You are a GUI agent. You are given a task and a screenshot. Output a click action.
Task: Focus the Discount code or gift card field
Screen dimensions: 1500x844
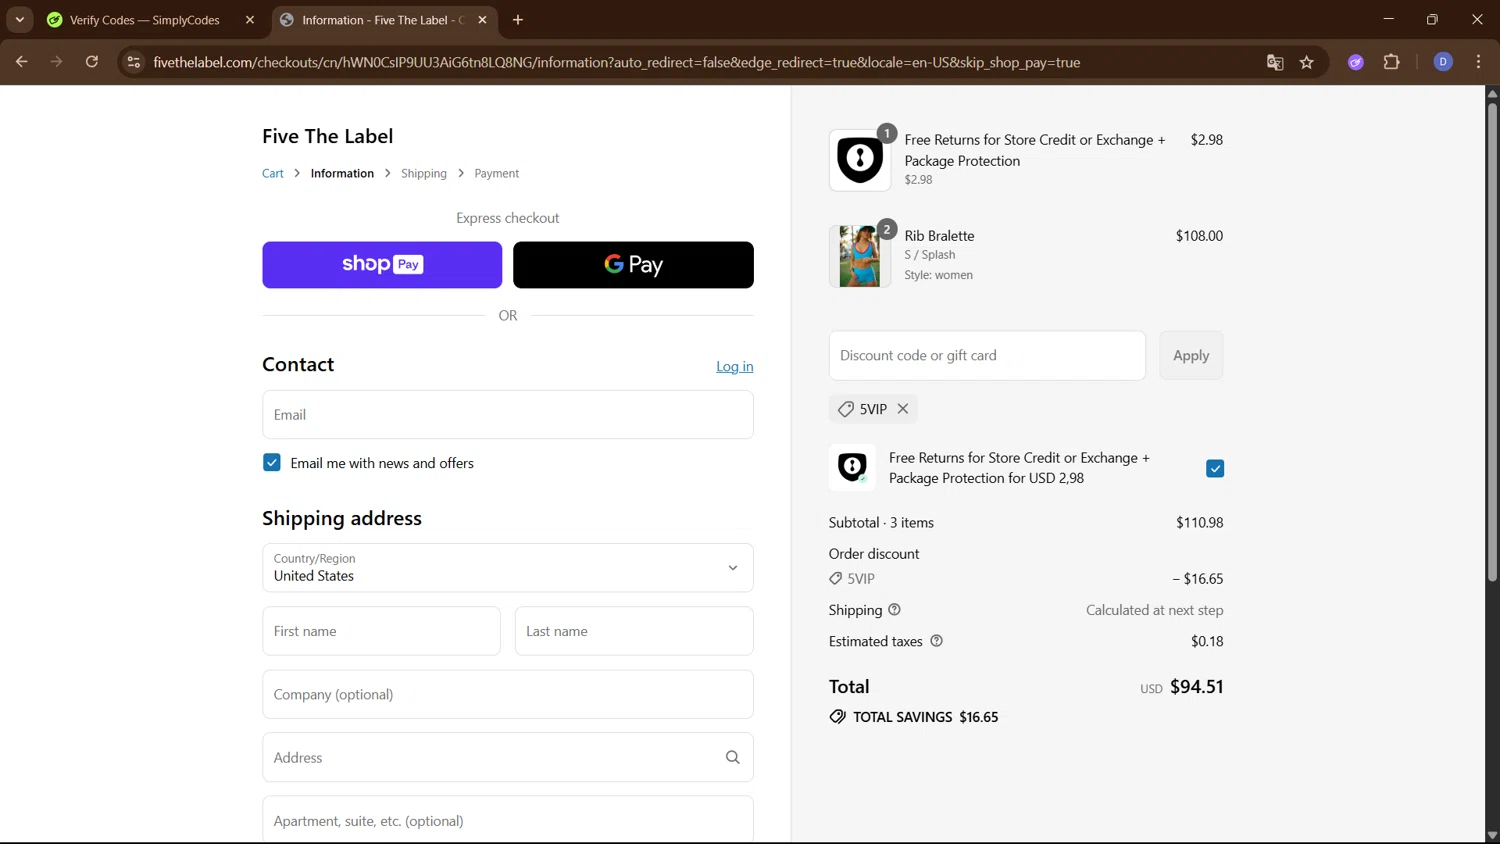click(x=987, y=356)
